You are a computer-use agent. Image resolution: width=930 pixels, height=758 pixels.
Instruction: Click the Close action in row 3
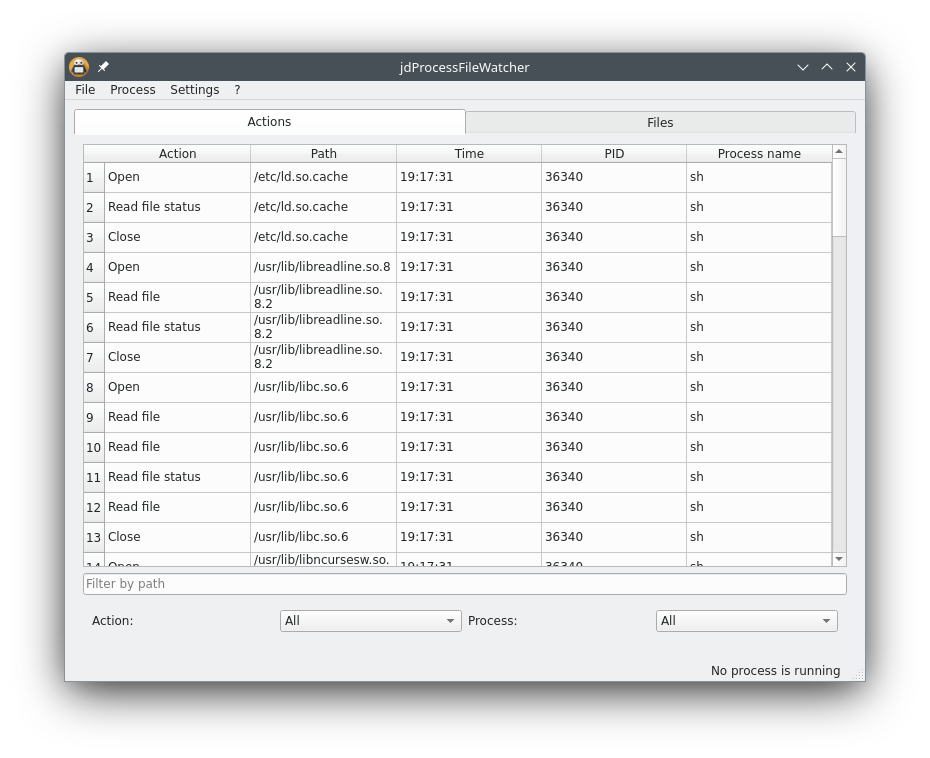[177, 237]
